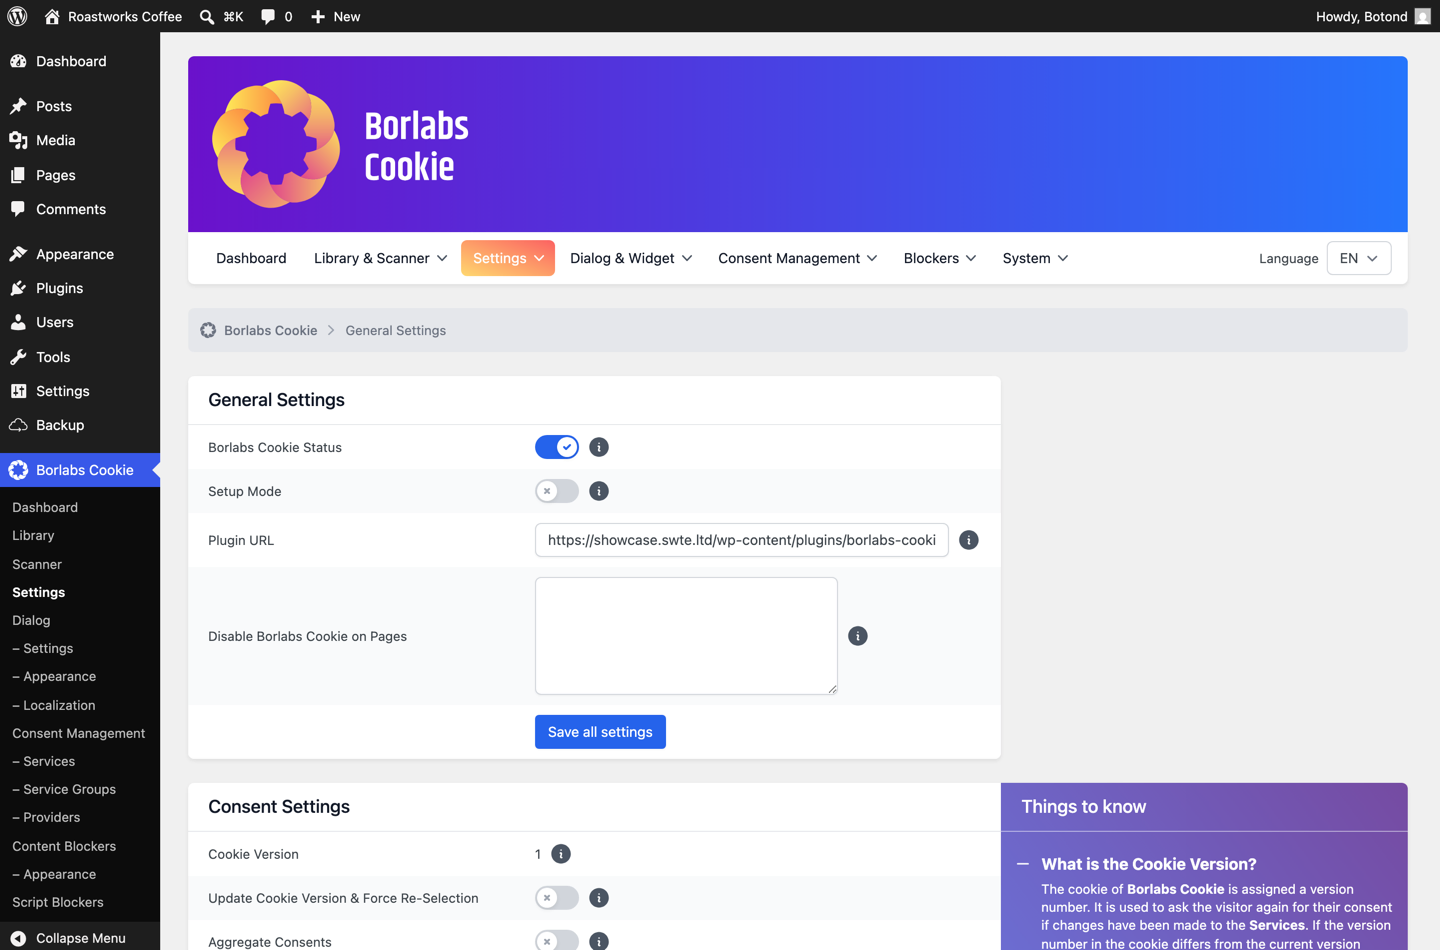
Task: Collapse the What is the Cookie Version section
Action: point(1023,864)
